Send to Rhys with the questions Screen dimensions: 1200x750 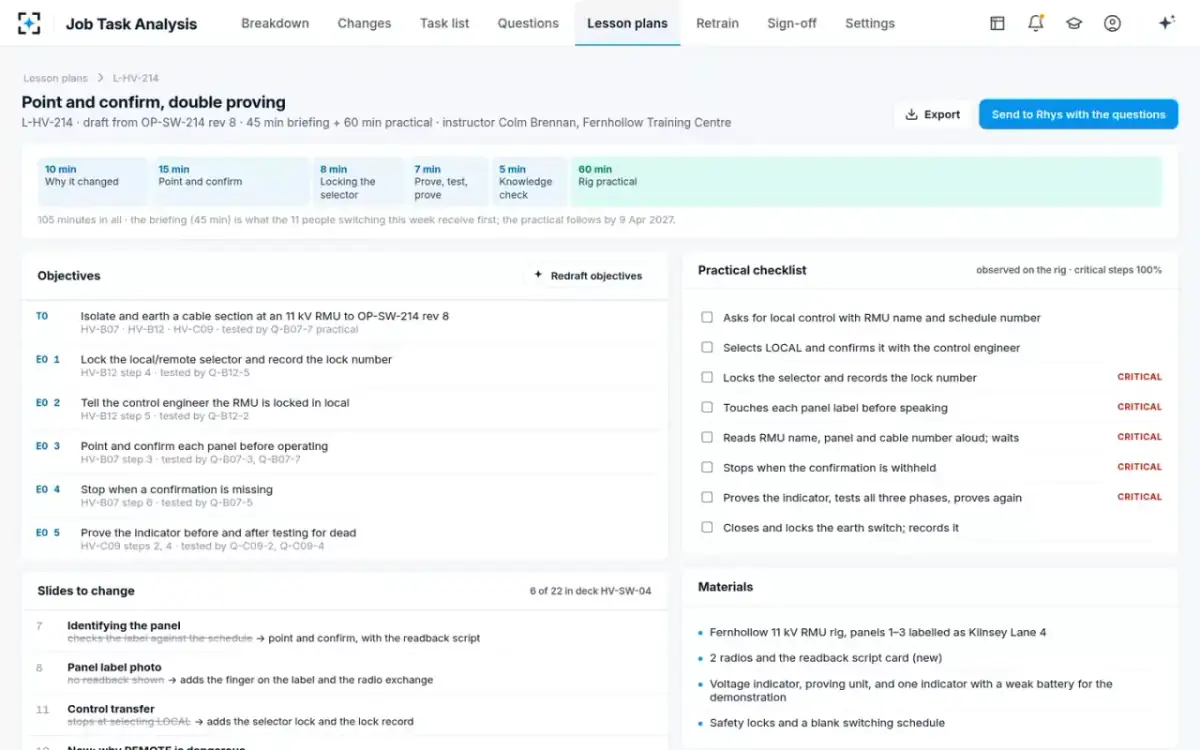tap(1078, 114)
